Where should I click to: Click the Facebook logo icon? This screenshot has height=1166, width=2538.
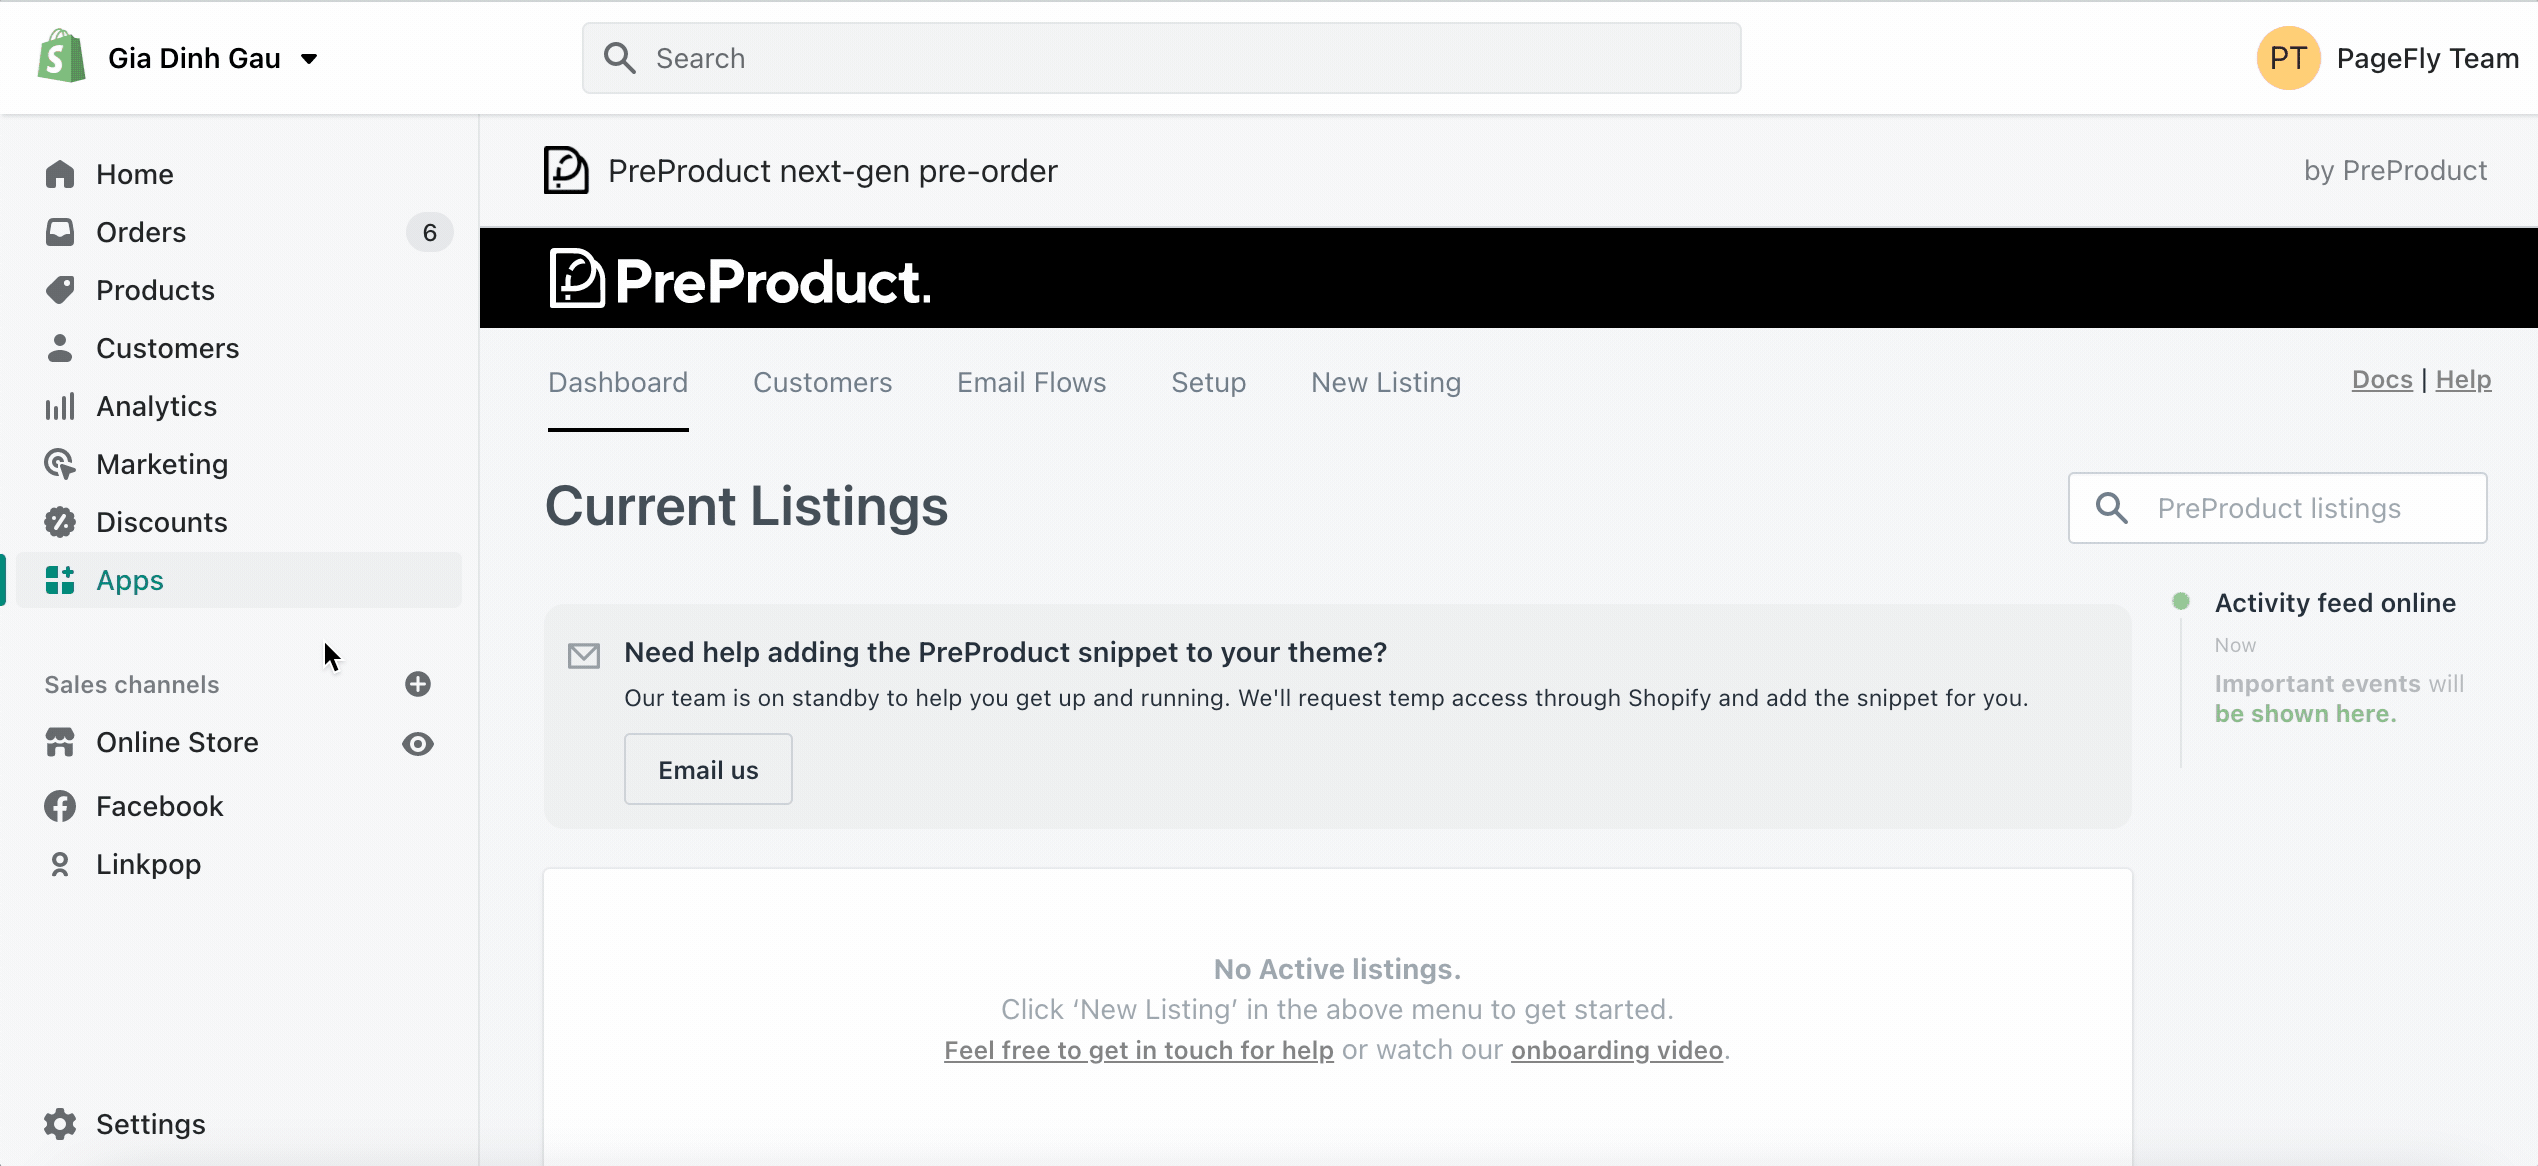(x=60, y=806)
